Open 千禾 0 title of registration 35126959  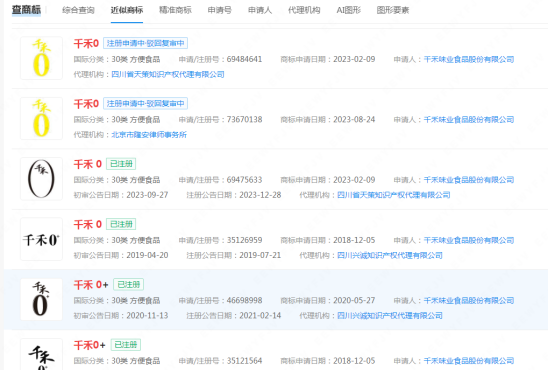click(88, 224)
